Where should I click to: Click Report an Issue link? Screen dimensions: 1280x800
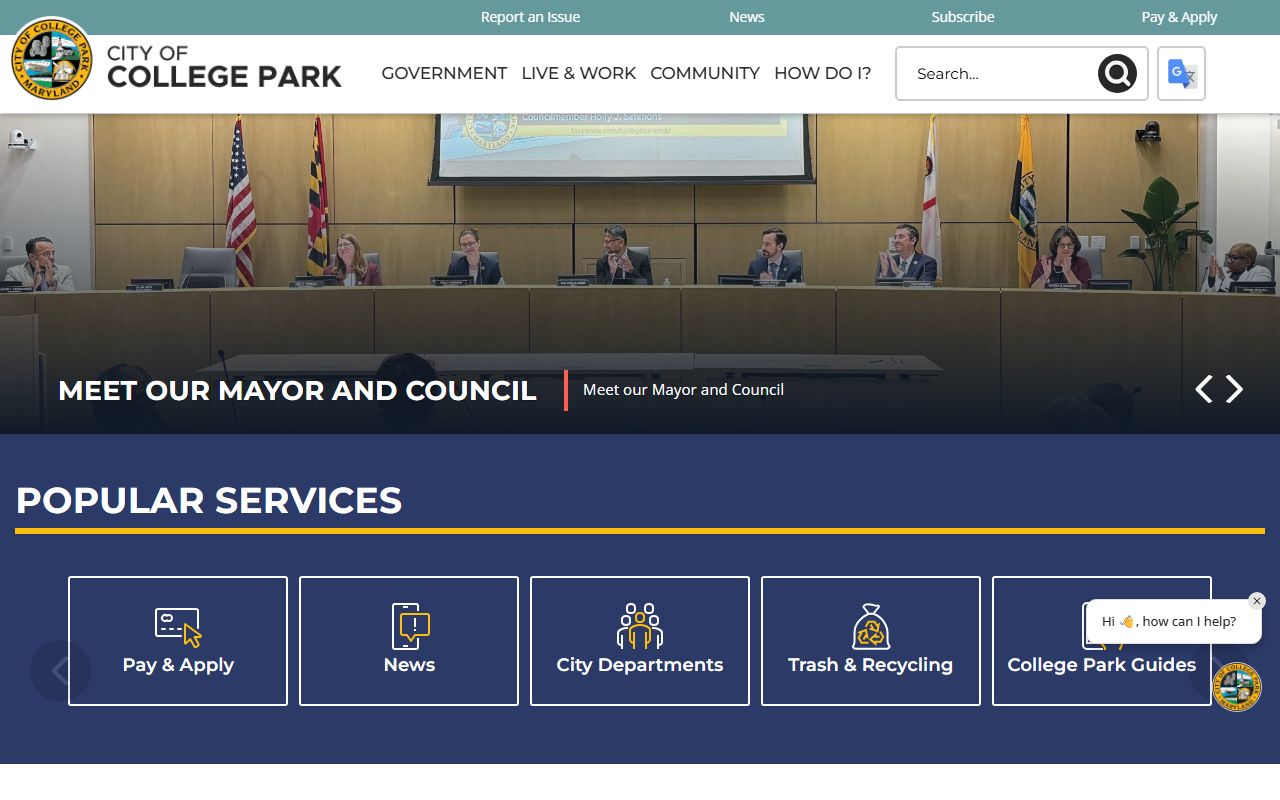(530, 17)
